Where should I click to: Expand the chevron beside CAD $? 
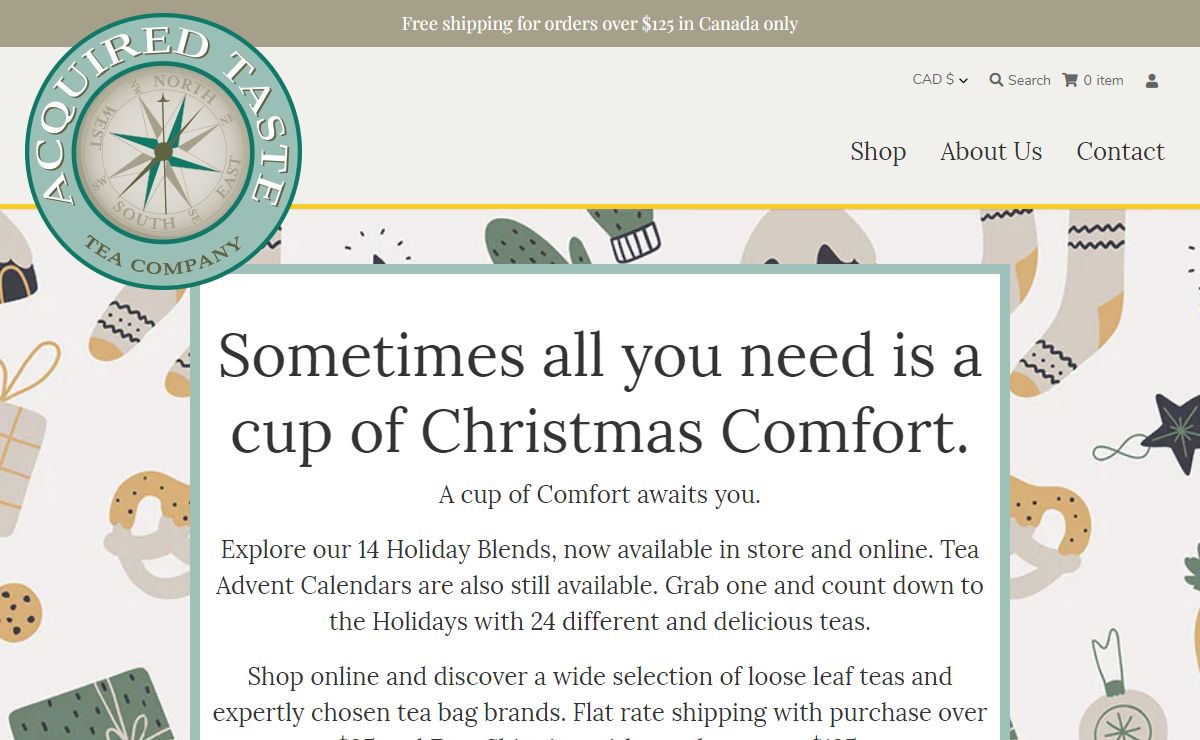click(x=964, y=81)
